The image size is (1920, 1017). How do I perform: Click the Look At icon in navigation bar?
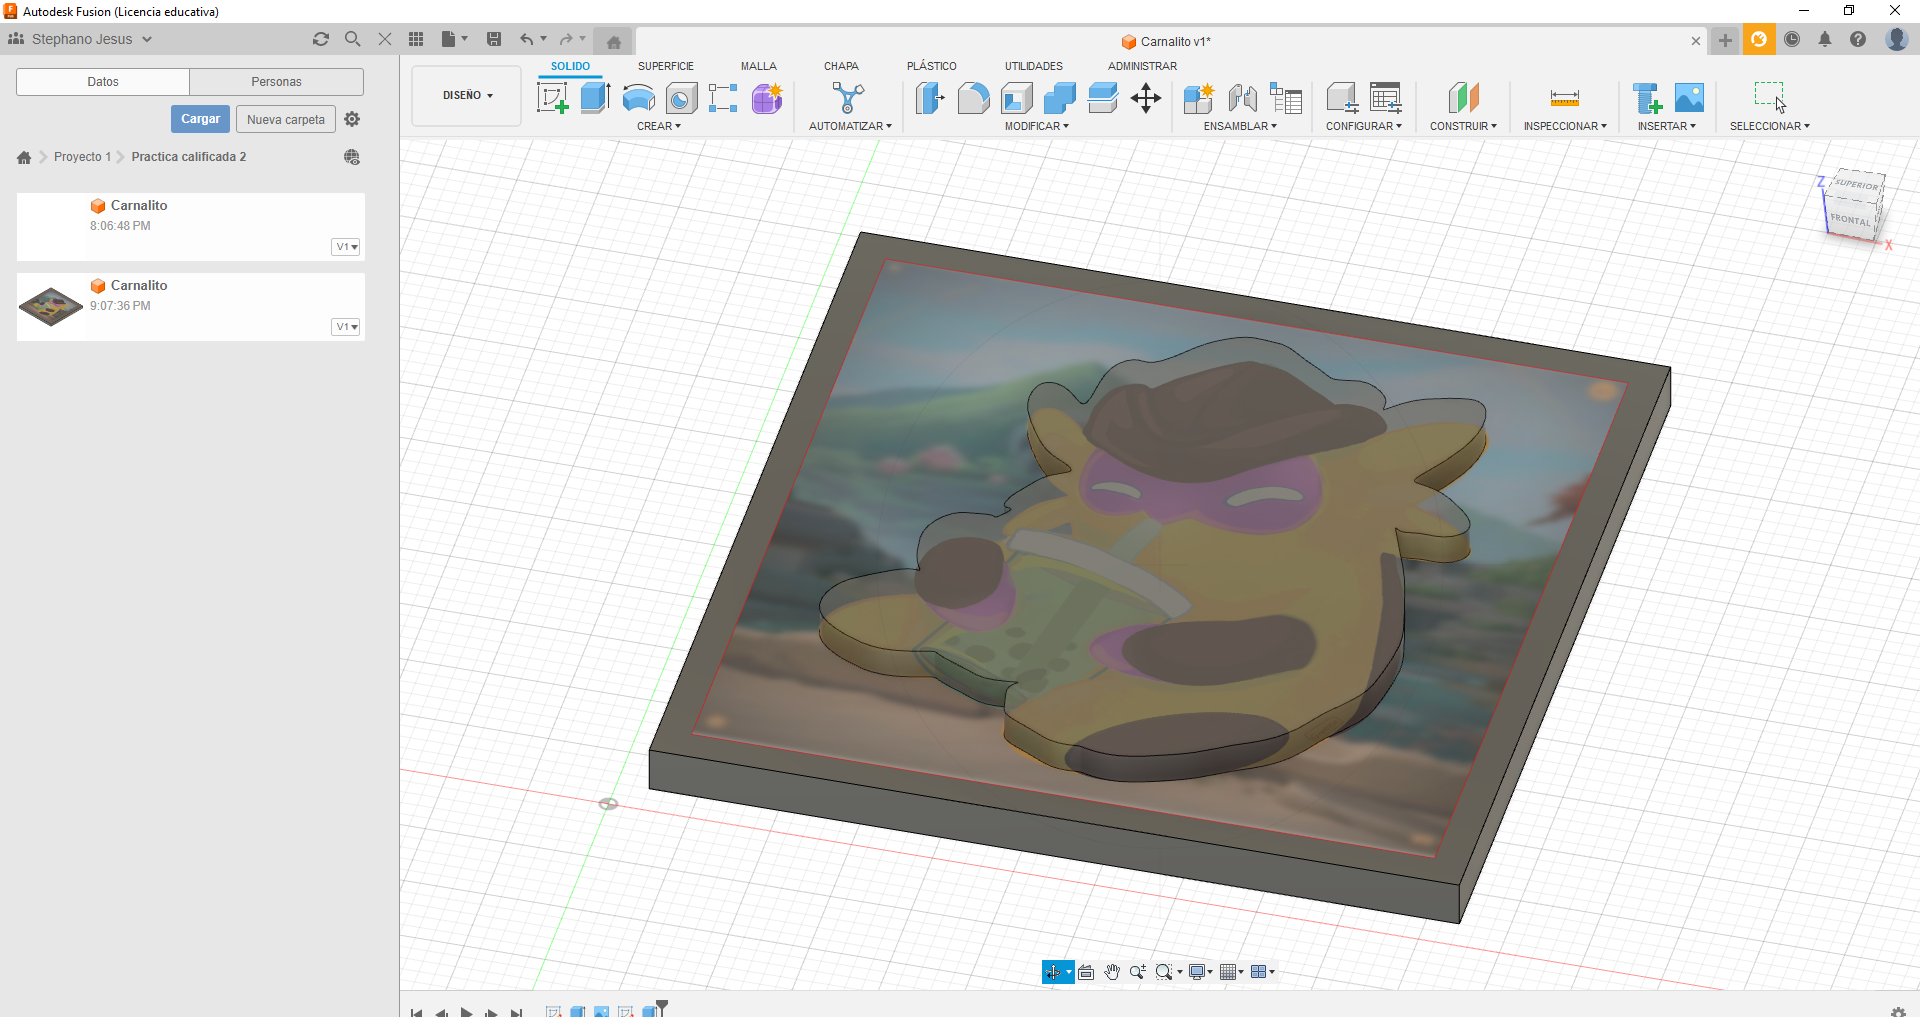click(x=1086, y=972)
